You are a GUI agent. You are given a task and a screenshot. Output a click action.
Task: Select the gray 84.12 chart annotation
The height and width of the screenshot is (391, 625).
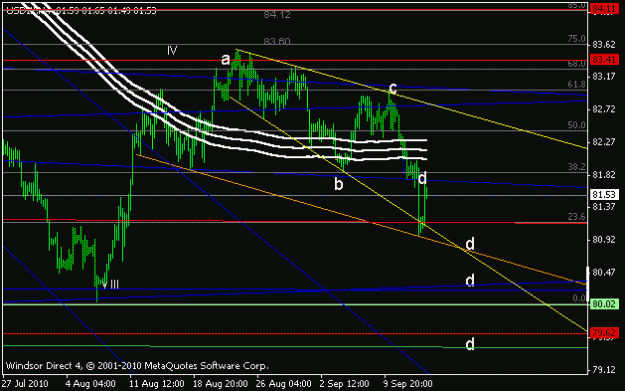pyautogui.click(x=277, y=15)
